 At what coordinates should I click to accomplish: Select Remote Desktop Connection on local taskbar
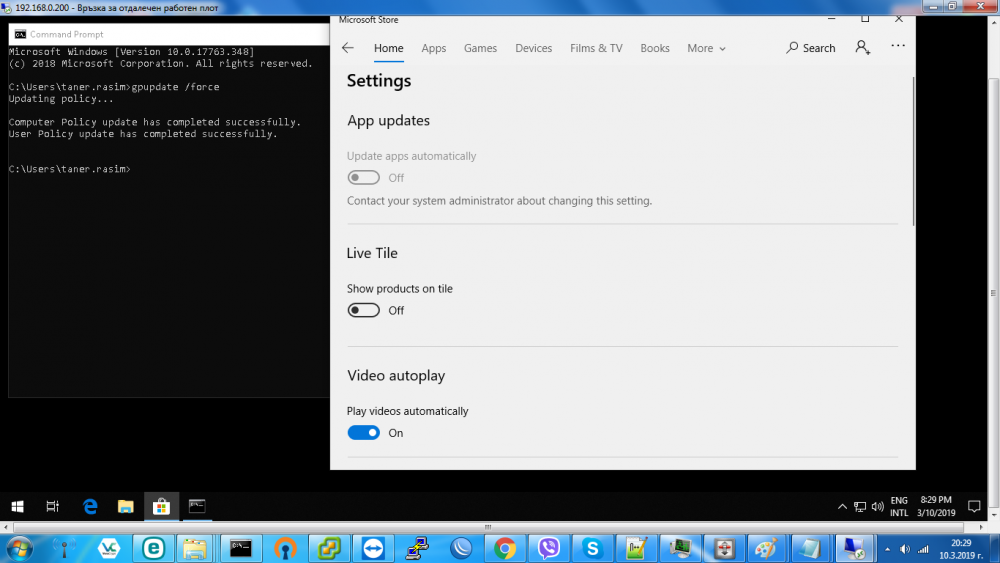click(854, 548)
